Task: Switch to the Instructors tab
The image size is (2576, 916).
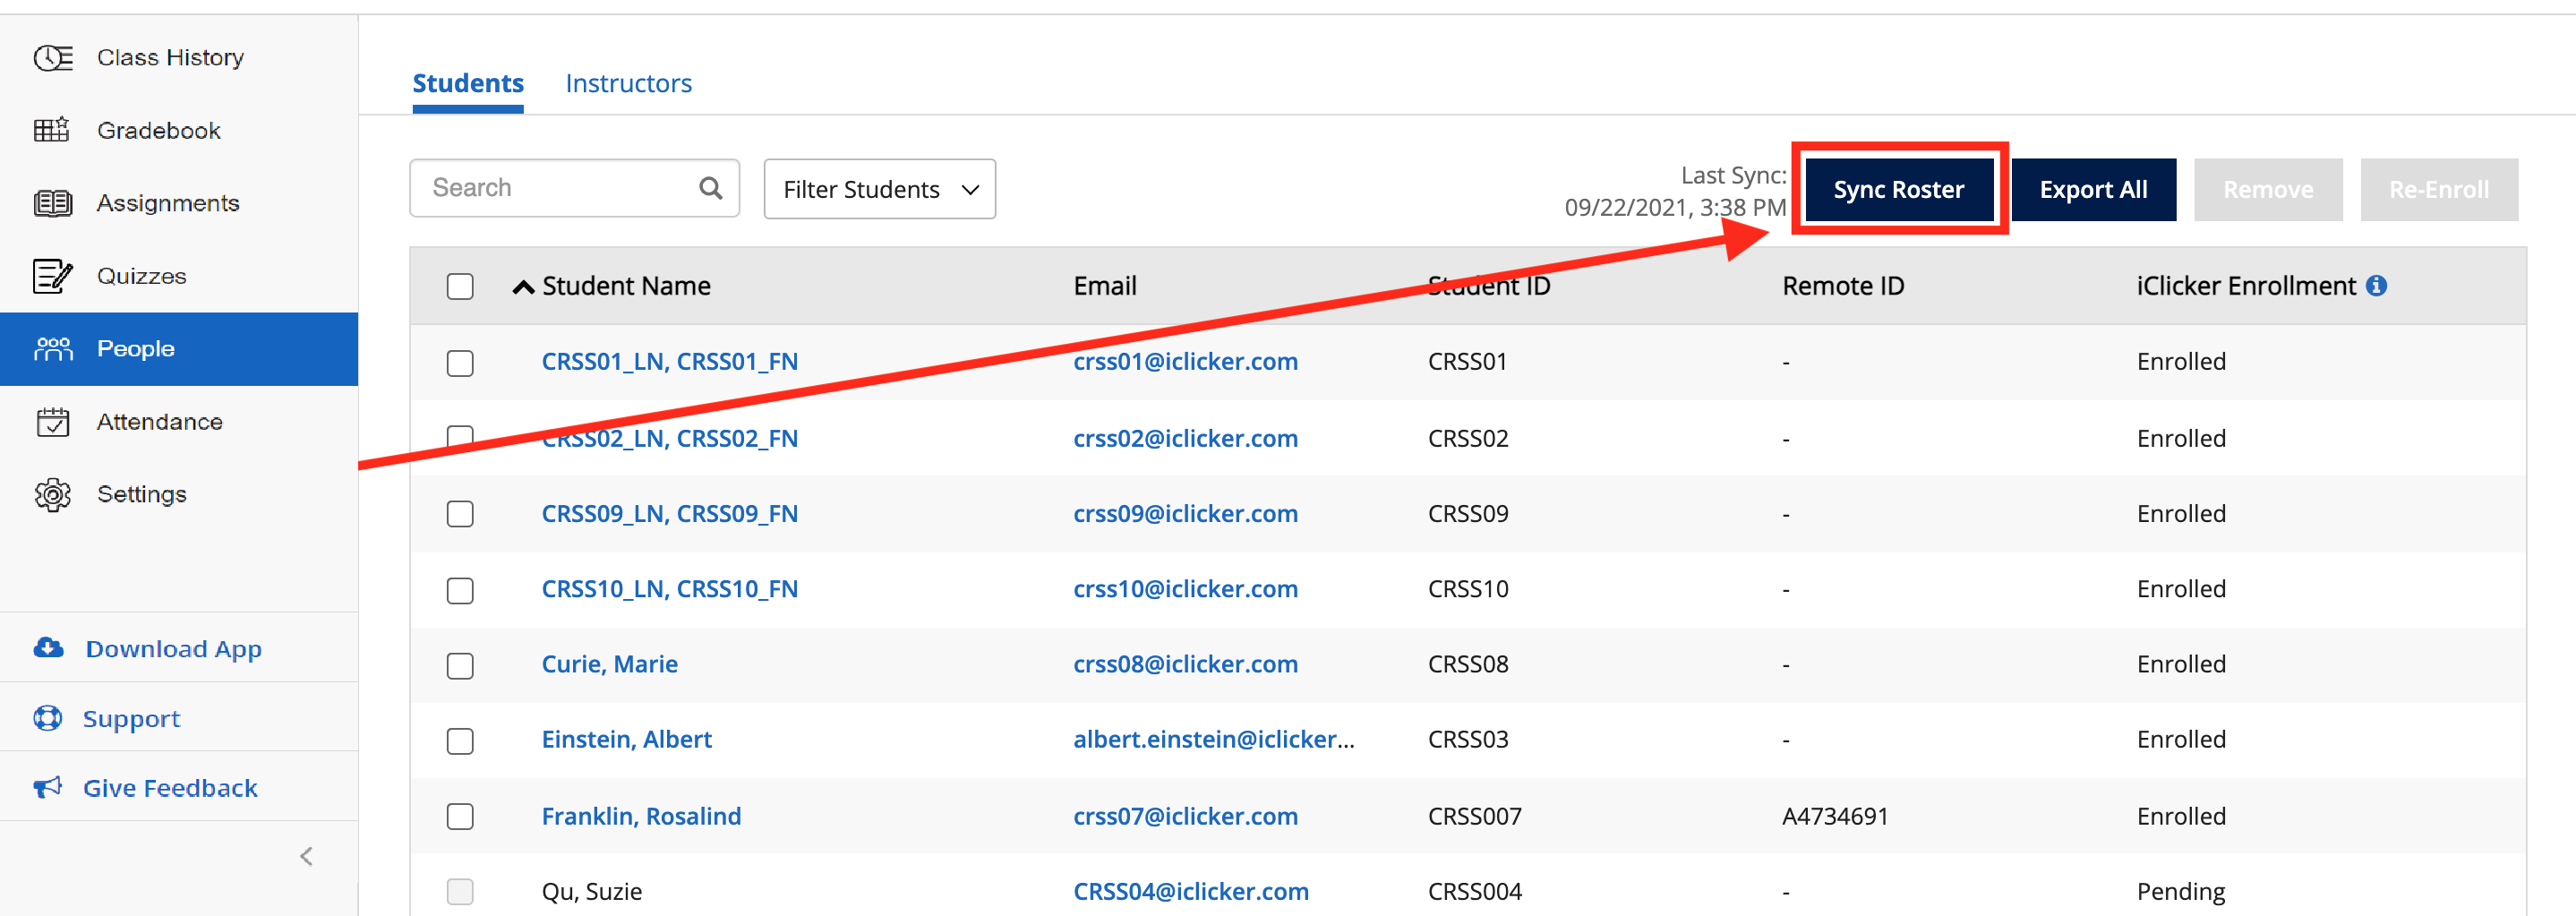Action: pyautogui.click(x=628, y=83)
